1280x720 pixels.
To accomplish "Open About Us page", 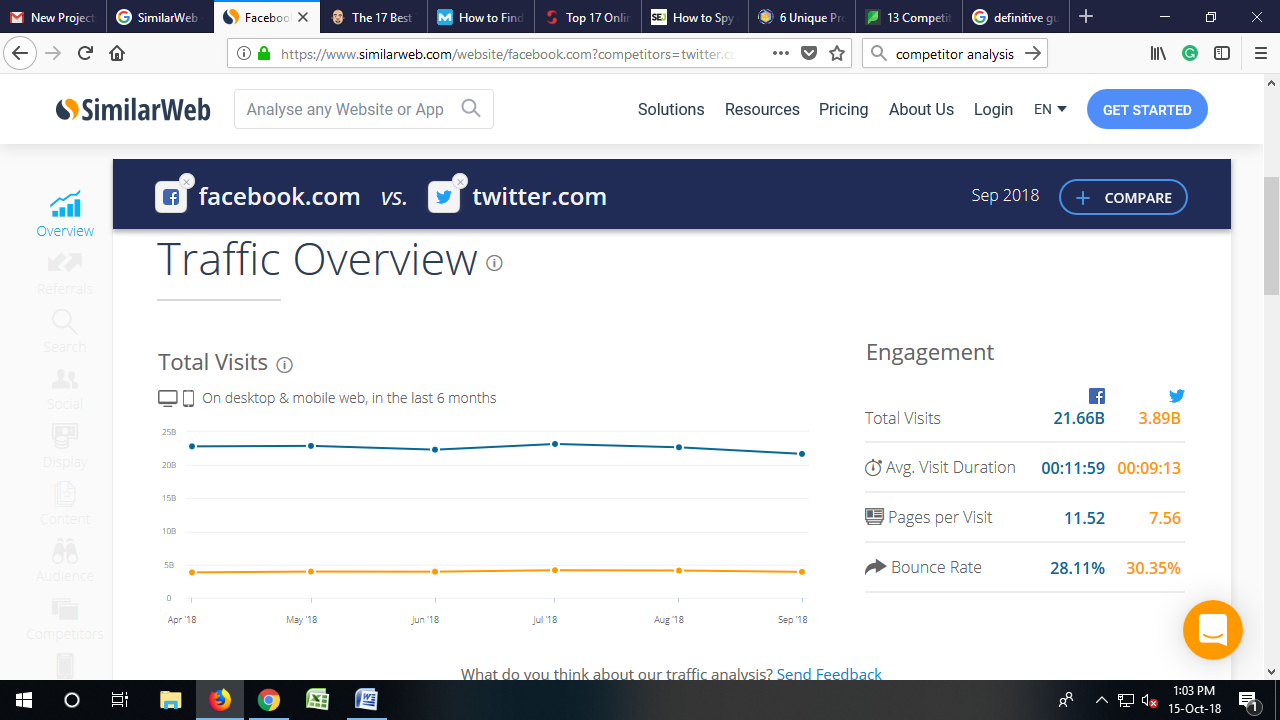I will point(921,109).
